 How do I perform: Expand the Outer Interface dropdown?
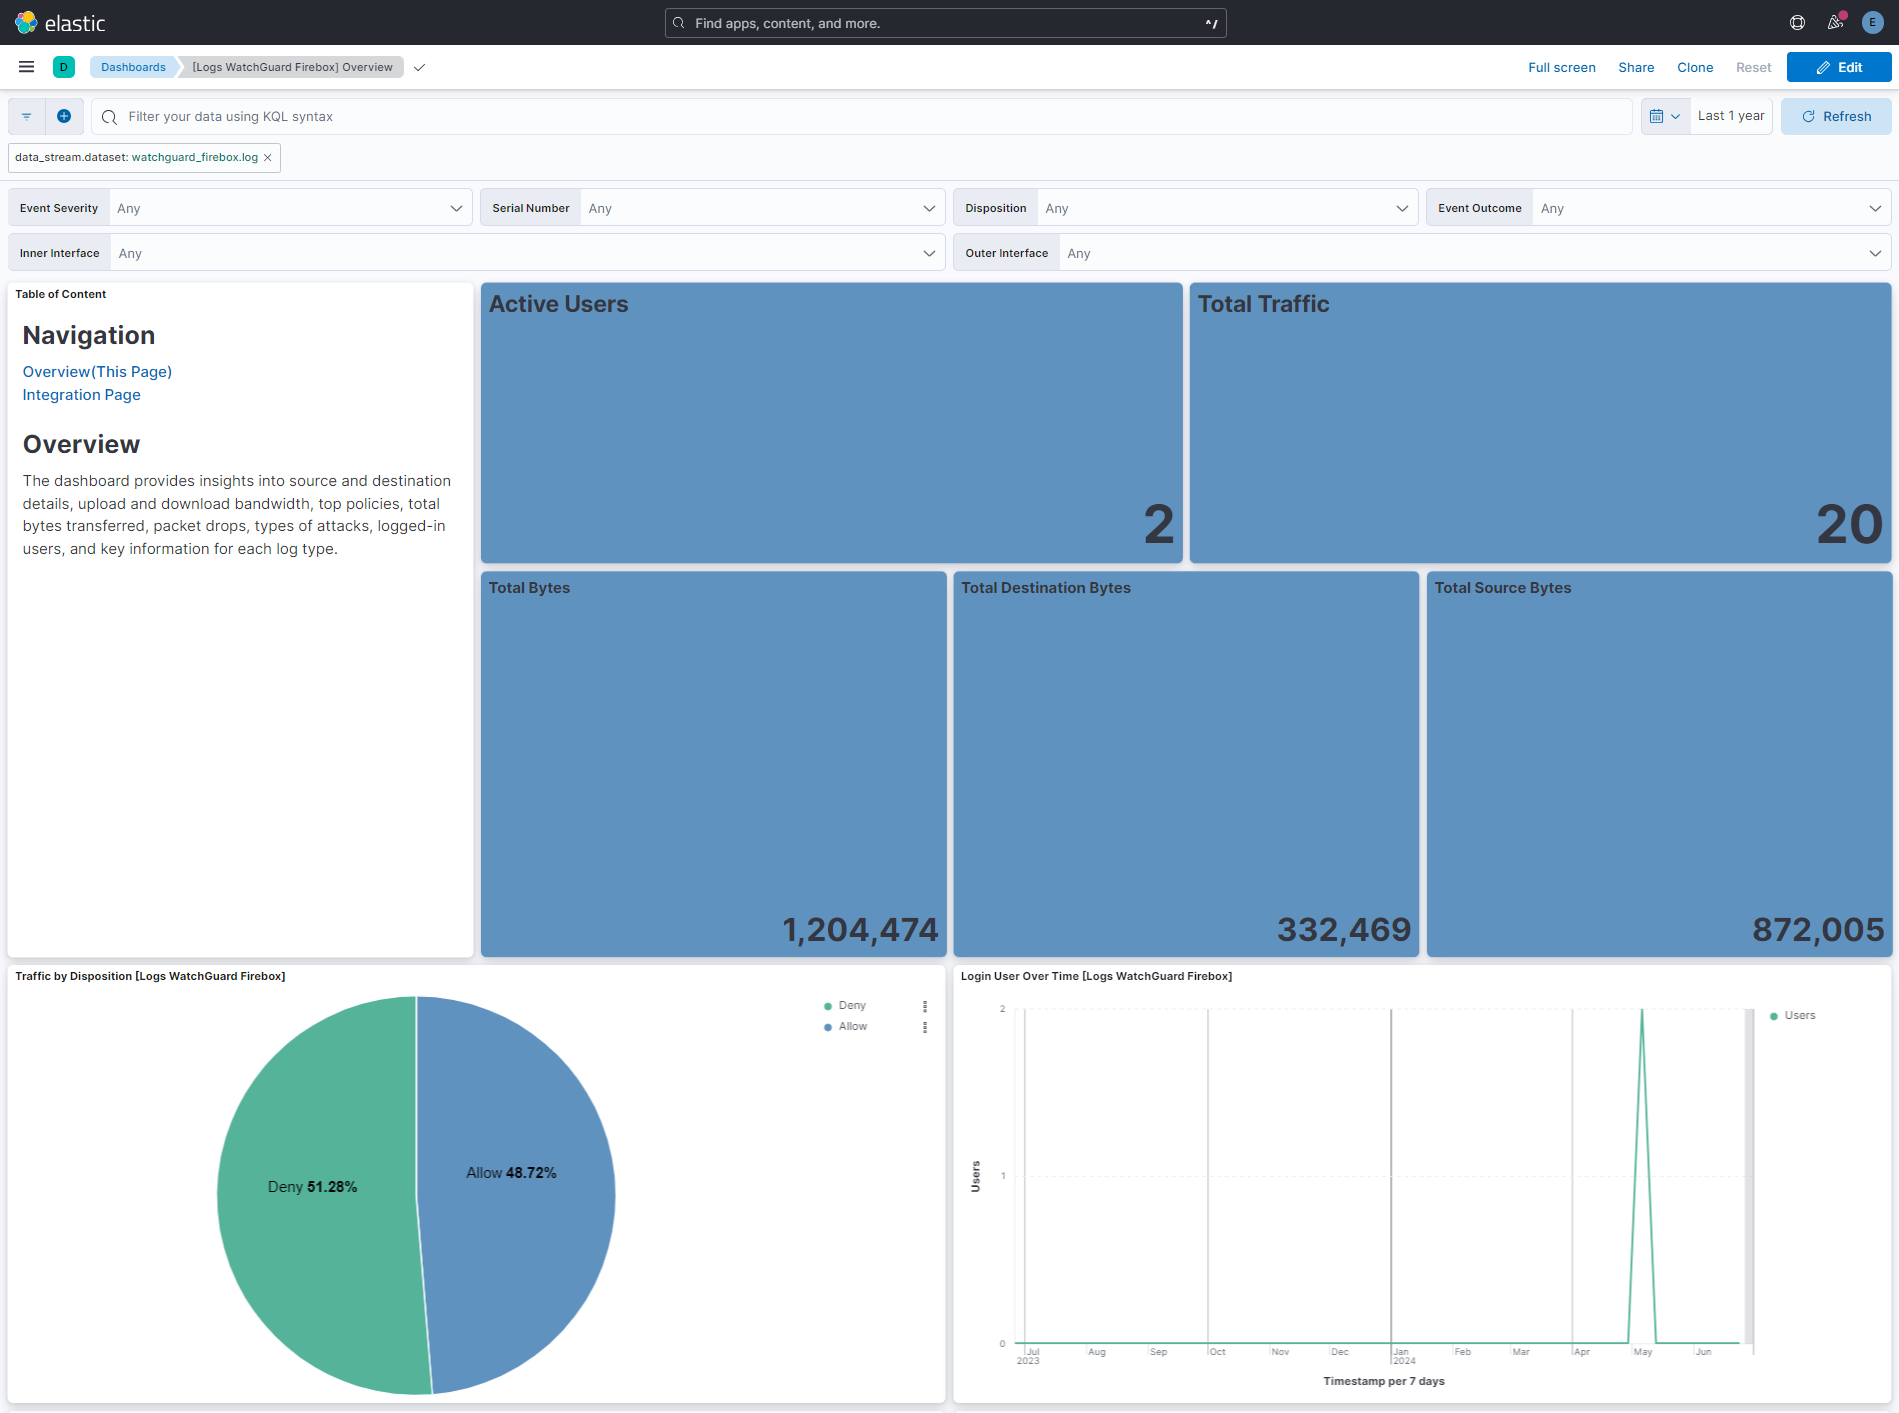[x=1876, y=252]
